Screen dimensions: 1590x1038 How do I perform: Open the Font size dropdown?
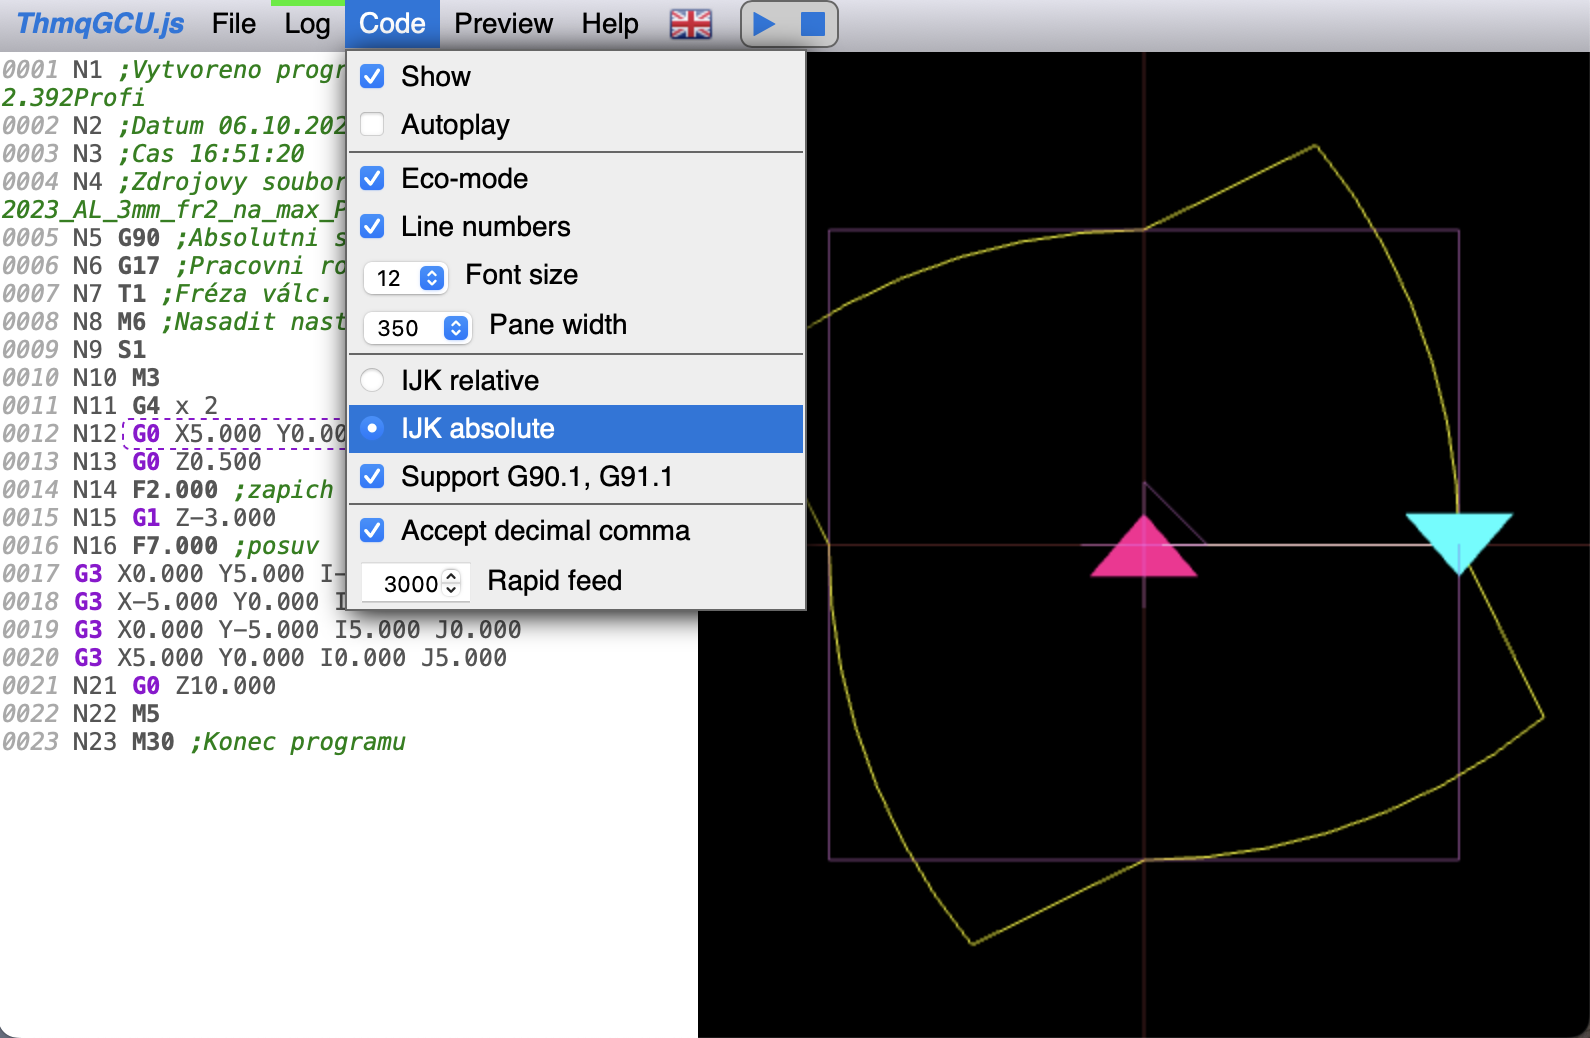click(x=406, y=278)
